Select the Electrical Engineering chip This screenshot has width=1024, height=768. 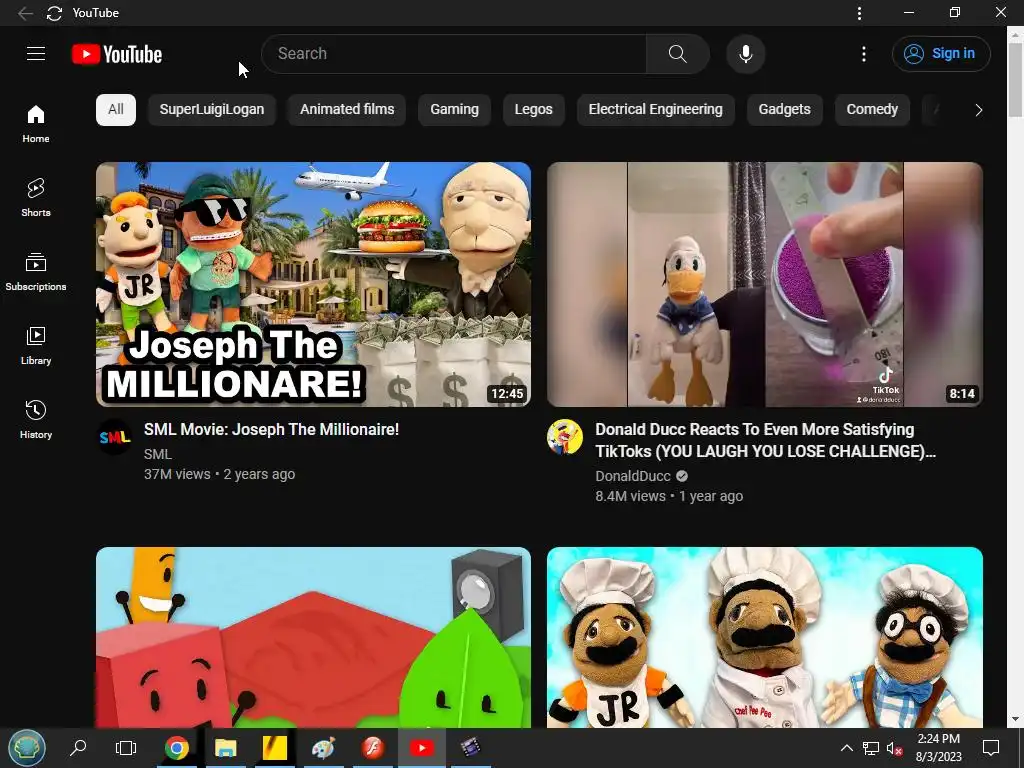tap(656, 110)
